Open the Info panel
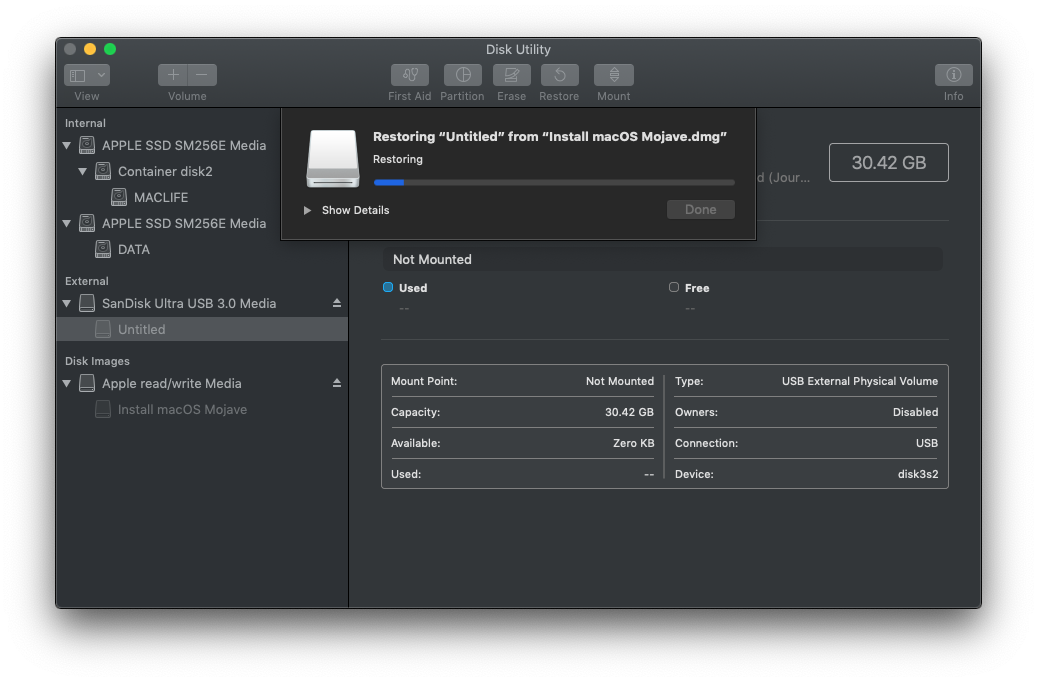The width and height of the screenshot is (1037, 682). (x=953, y=75)
